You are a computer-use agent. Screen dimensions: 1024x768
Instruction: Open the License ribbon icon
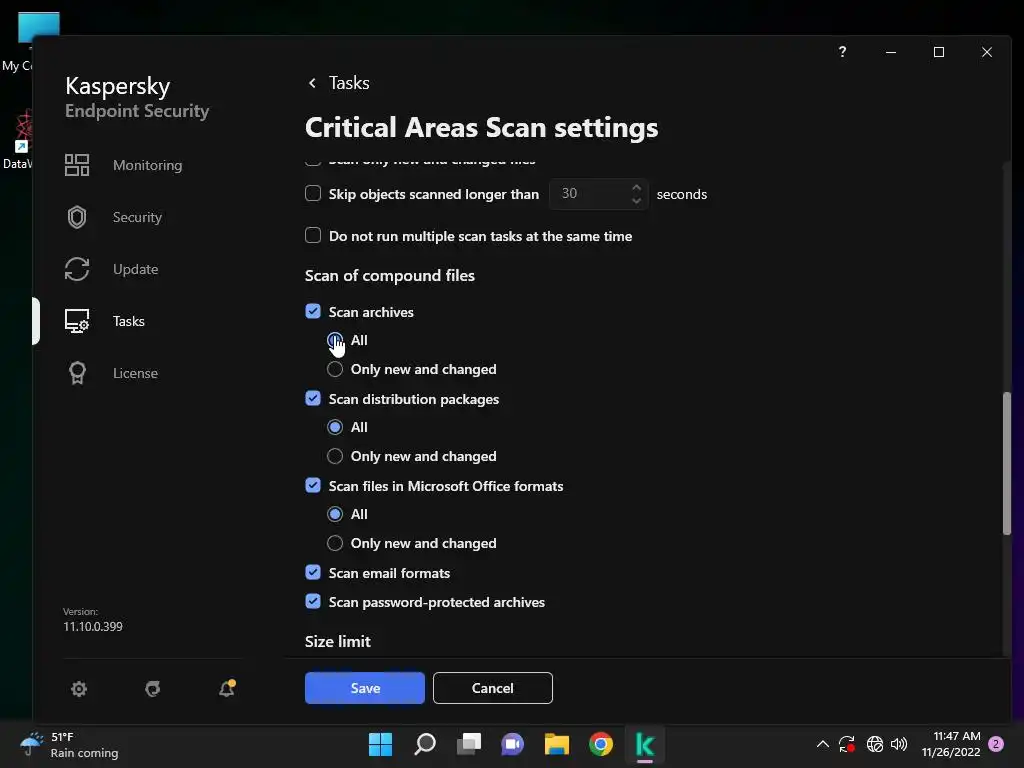tap(77, 373)
